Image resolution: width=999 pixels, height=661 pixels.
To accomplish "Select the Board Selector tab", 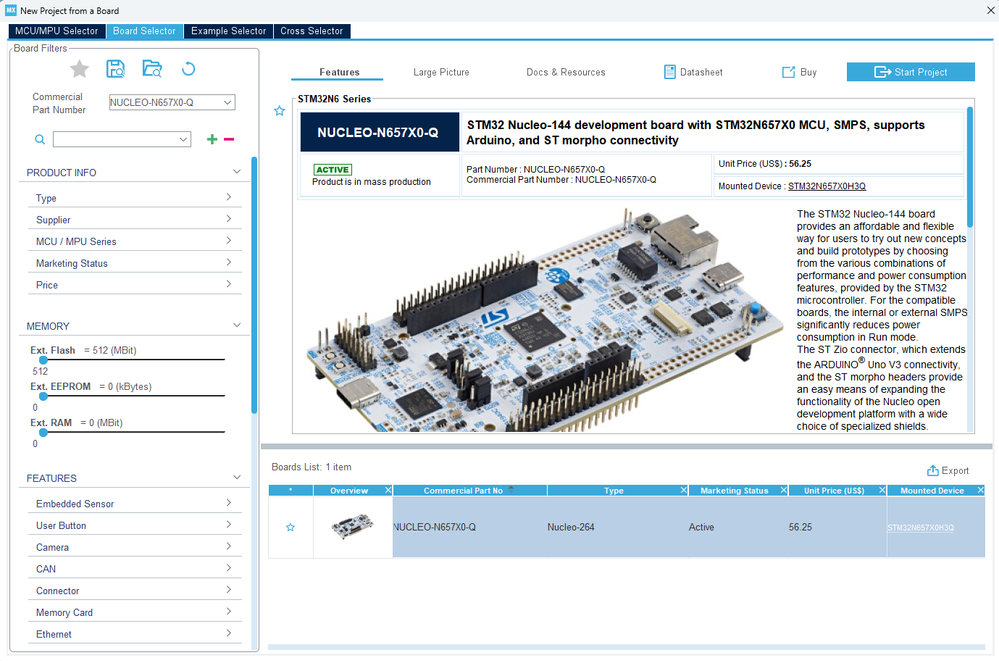I will point(145,31).
